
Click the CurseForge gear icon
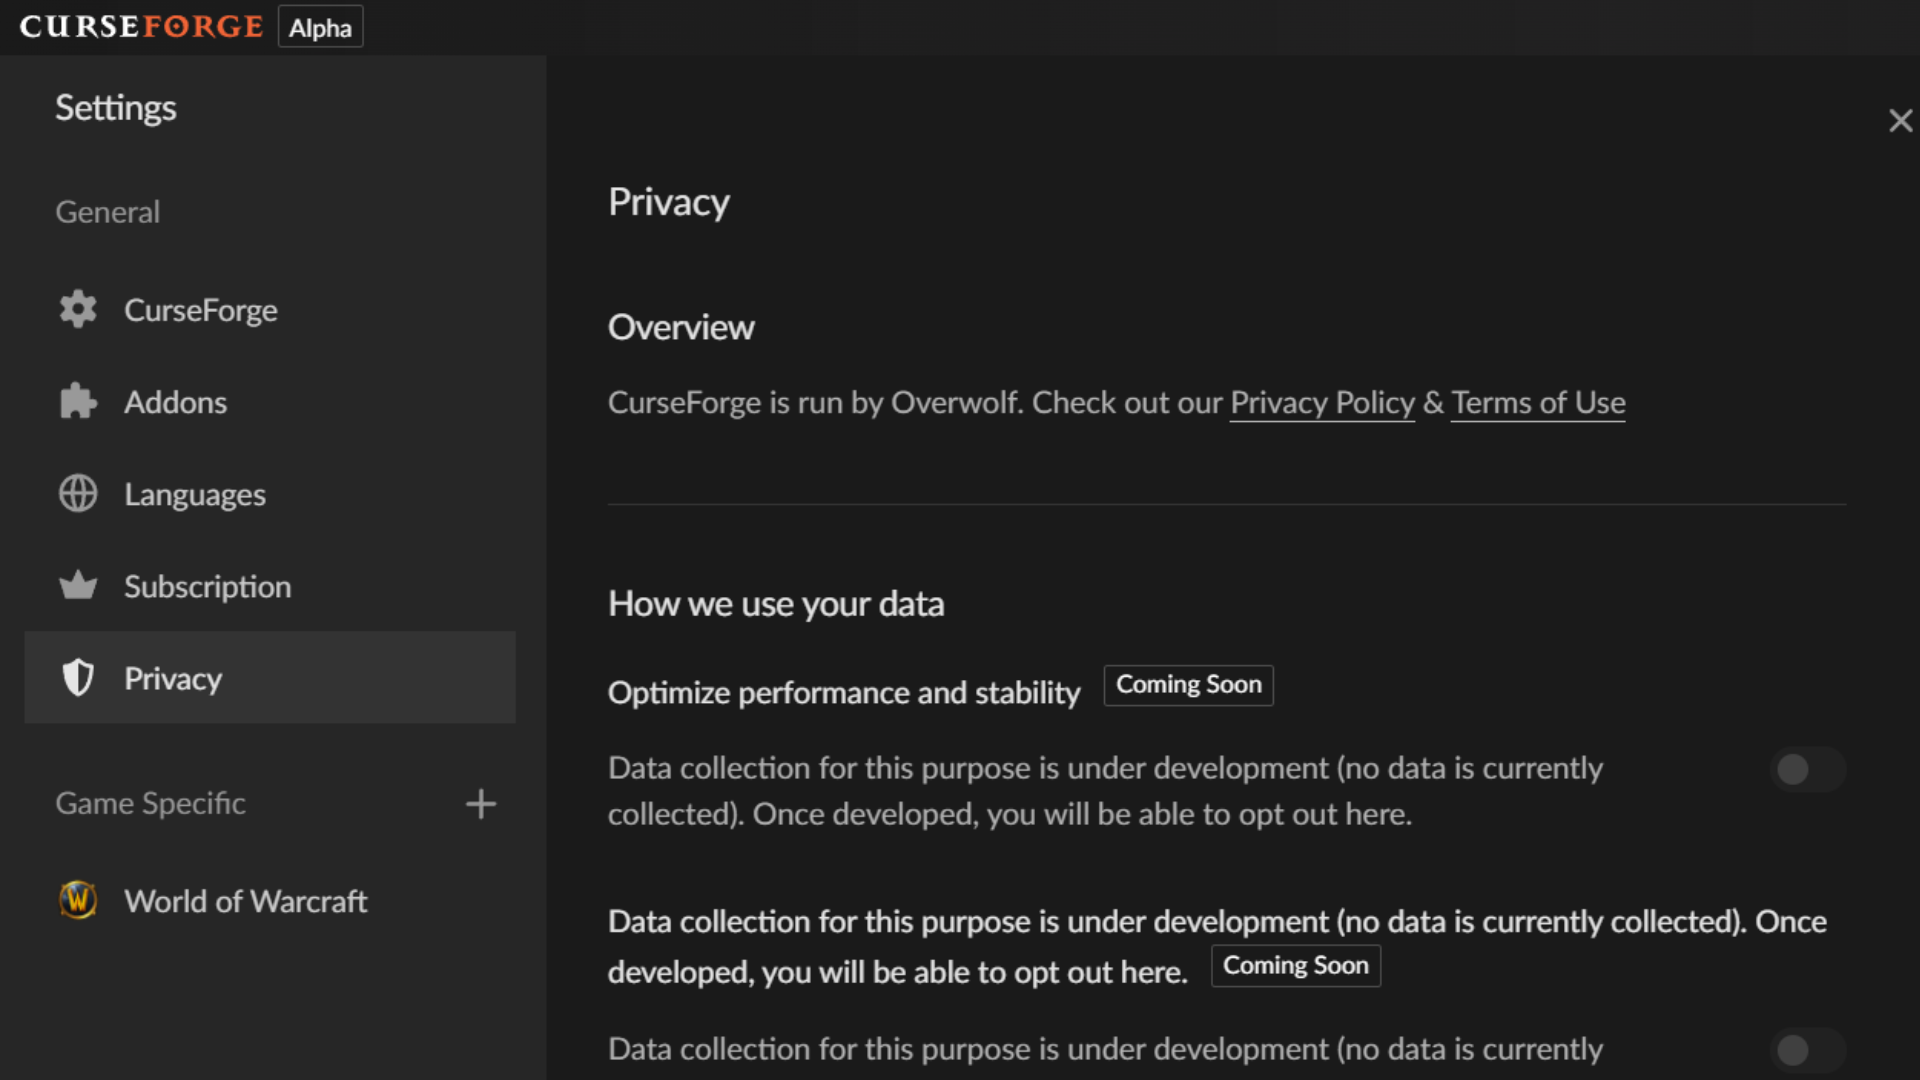tap(78, 310)
